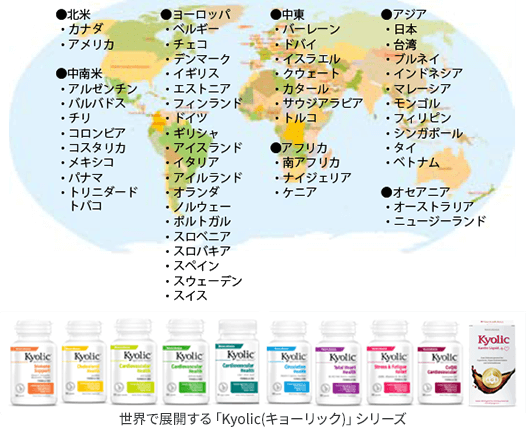Click the アジア region heading
Viewport: 526px width, 436px height.
click(404, 15)
